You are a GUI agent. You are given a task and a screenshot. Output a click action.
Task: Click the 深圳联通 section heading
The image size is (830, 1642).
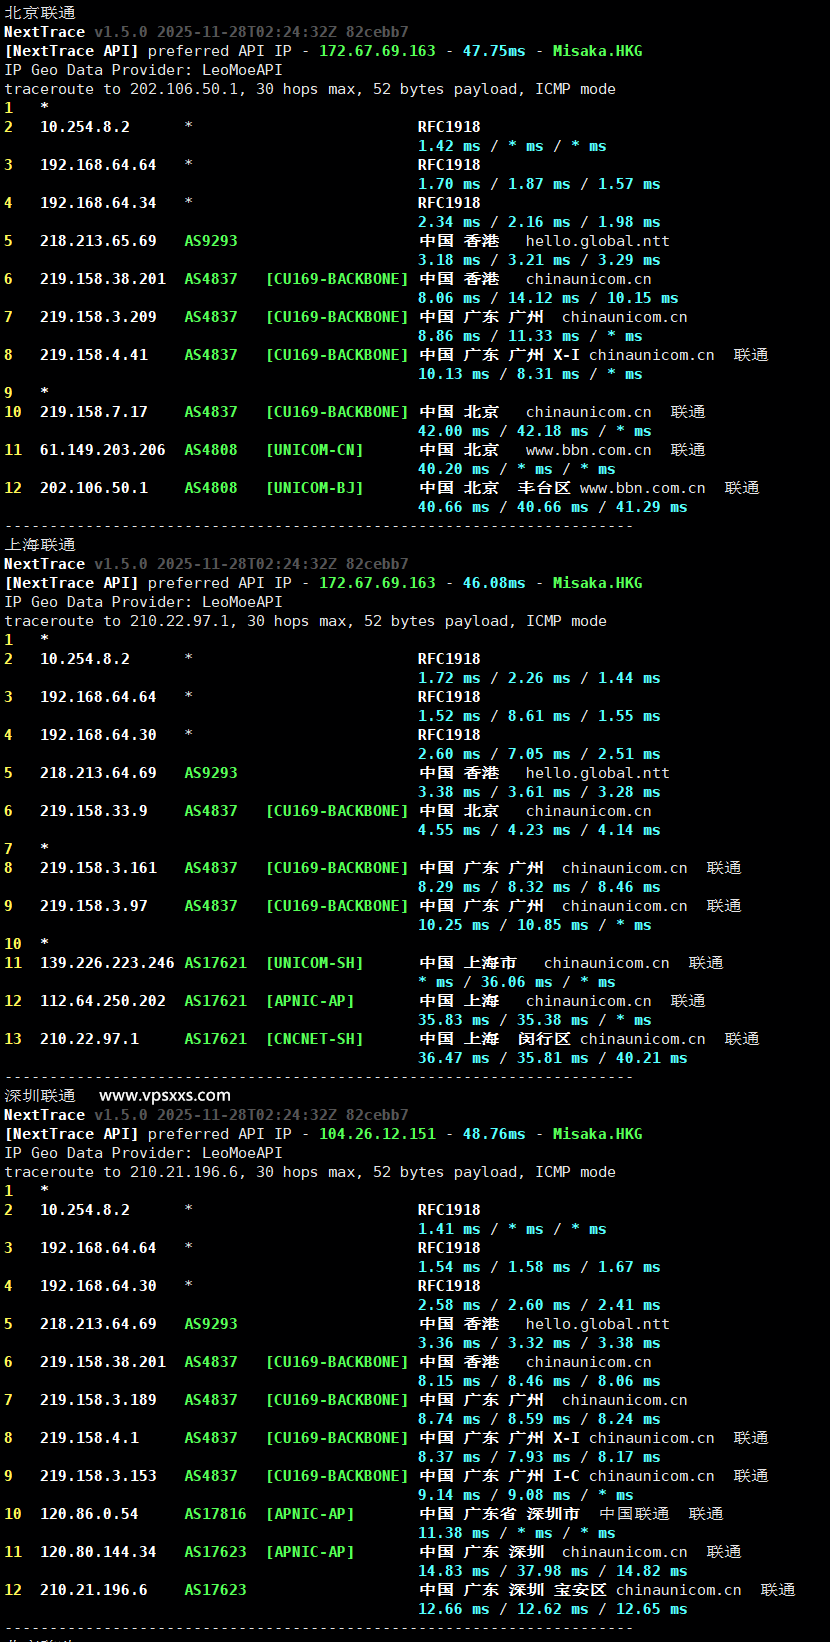click(x=40, y=1096)
